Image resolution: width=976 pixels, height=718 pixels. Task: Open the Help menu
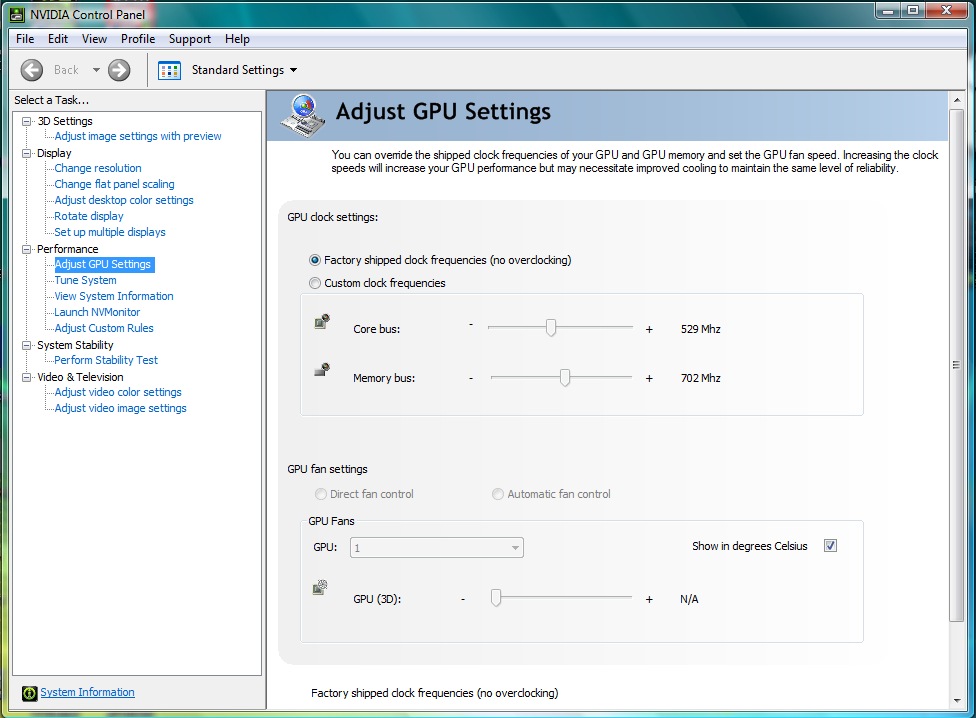coord(237,39)
